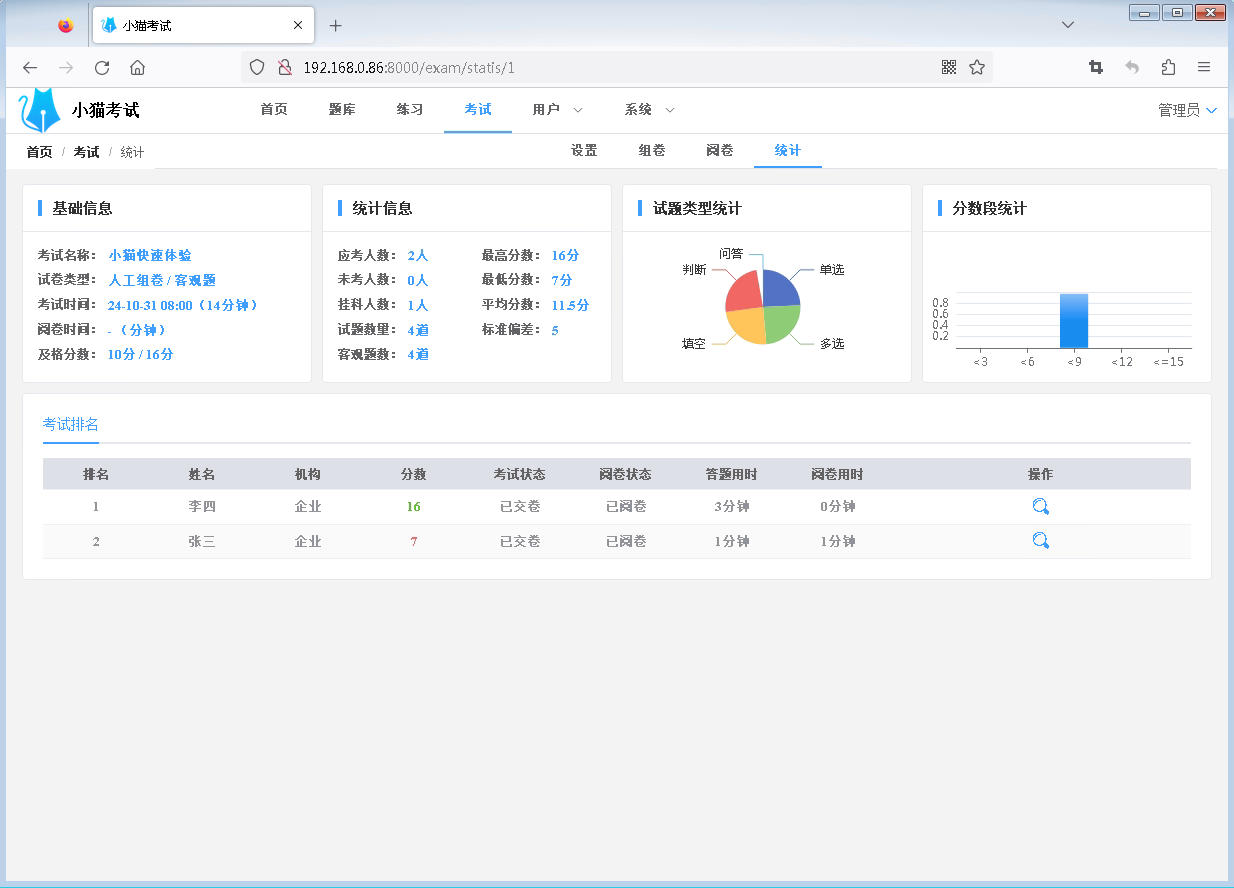The height and width of the screenshot is (888, 1234).
Task: Open the 挂科人数 1人 link
Action: pyautogui.click(x=420, y=305)
